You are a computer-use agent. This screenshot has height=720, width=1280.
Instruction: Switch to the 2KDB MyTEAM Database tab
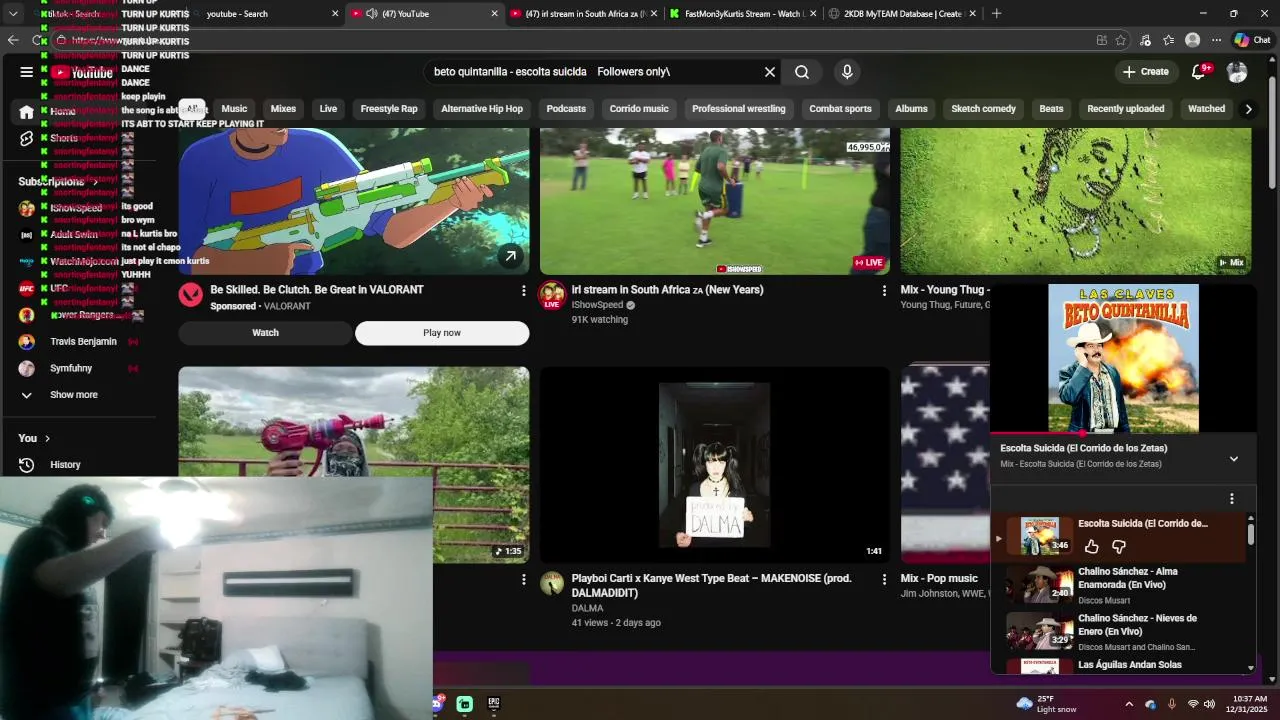901,14
